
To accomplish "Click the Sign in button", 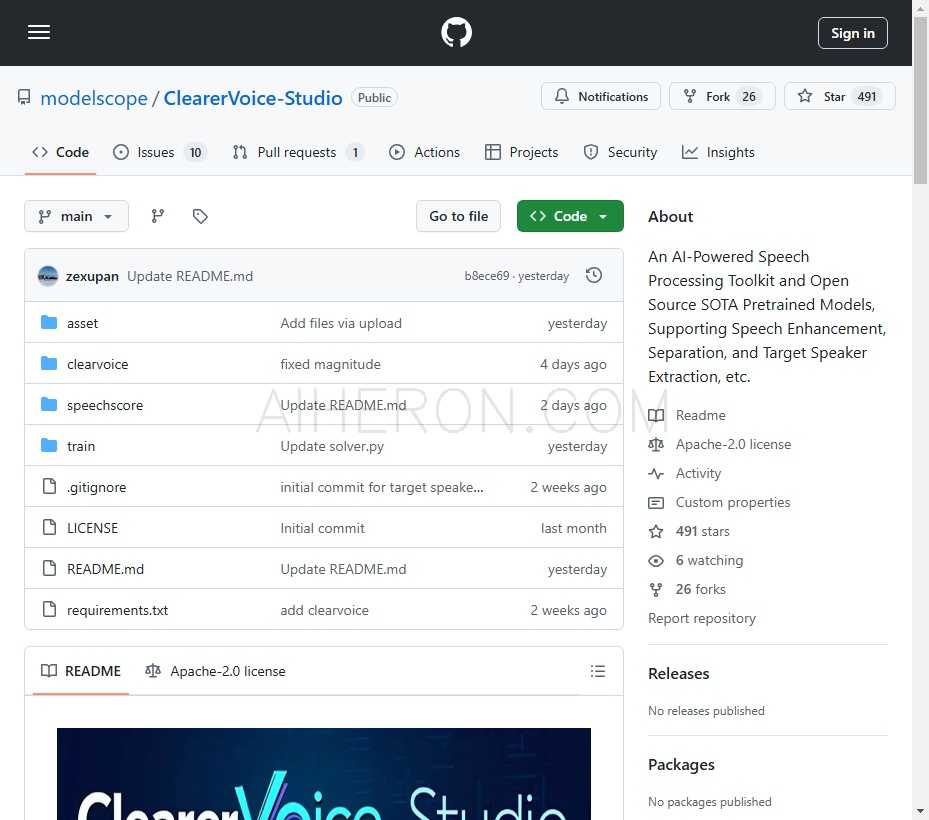I will tap(853, 33).
